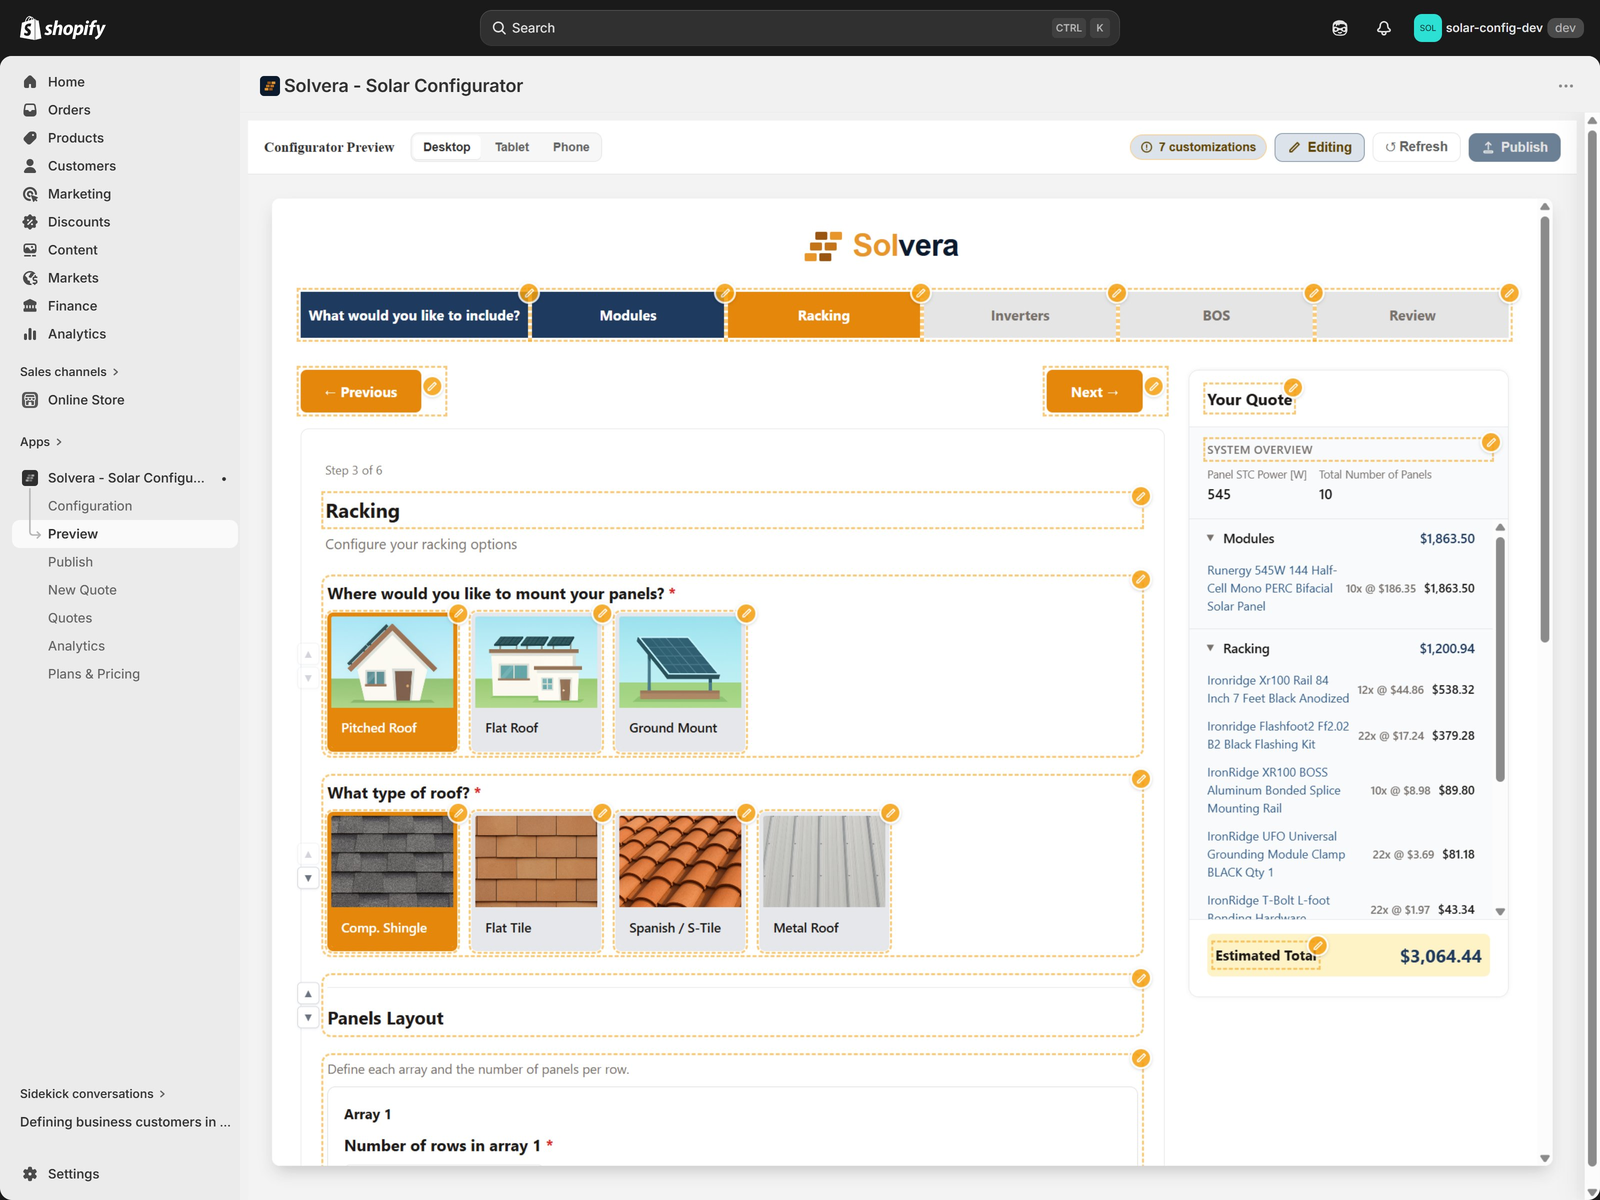Open the Sidekick assistant icon in top bar
Screen dimensions: 1600x1200
[x=1340, y=28]
